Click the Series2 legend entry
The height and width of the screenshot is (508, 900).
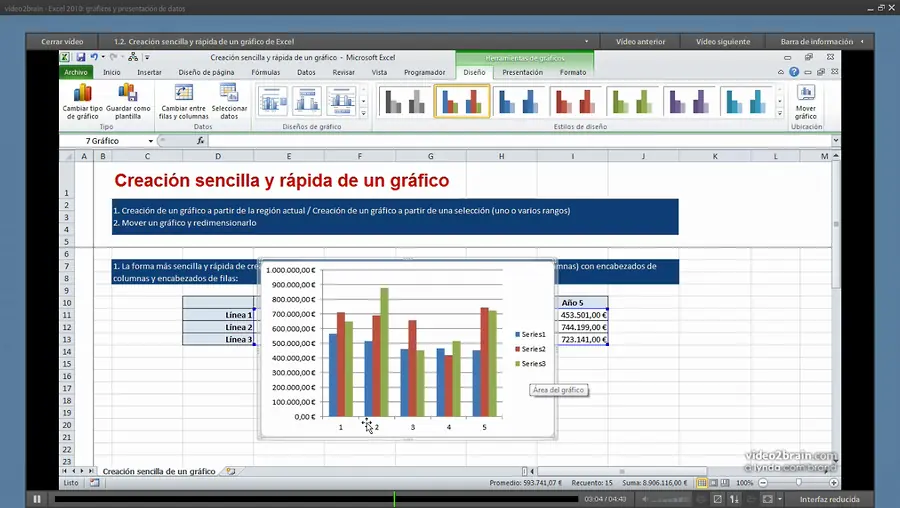[x=530, y=349]
